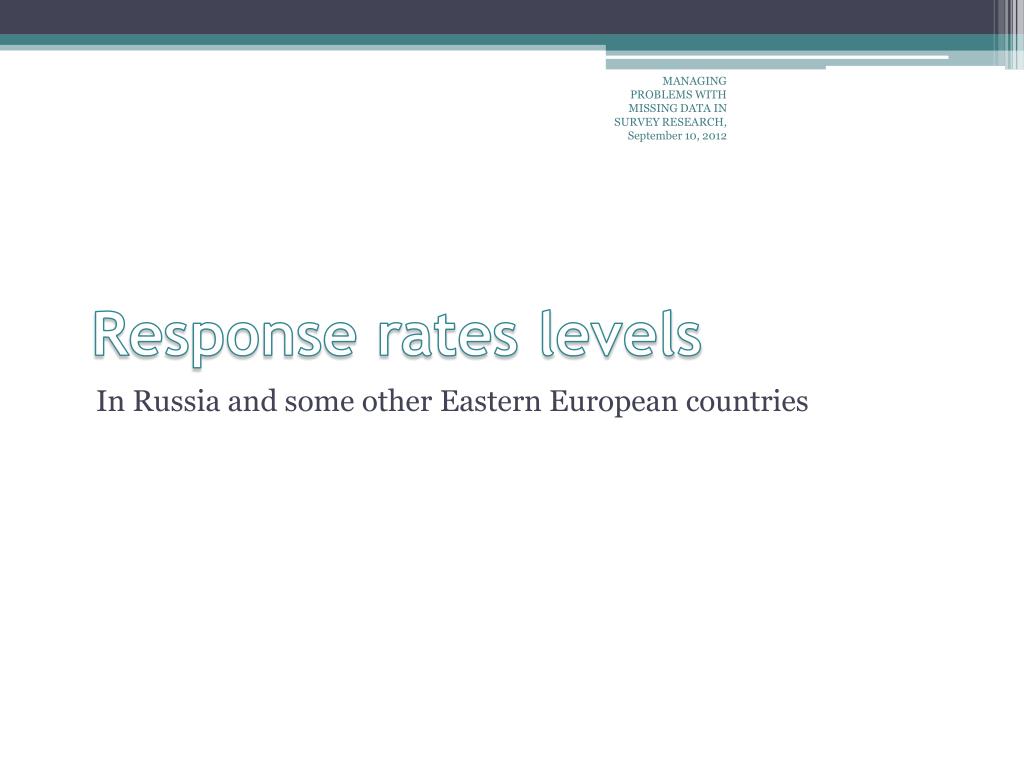This screenshot has width=1024, height=768.
Task: Click the 'MANAGING PROBLEMS WITH MISSING DATA' header text
Action: (671, 108)
